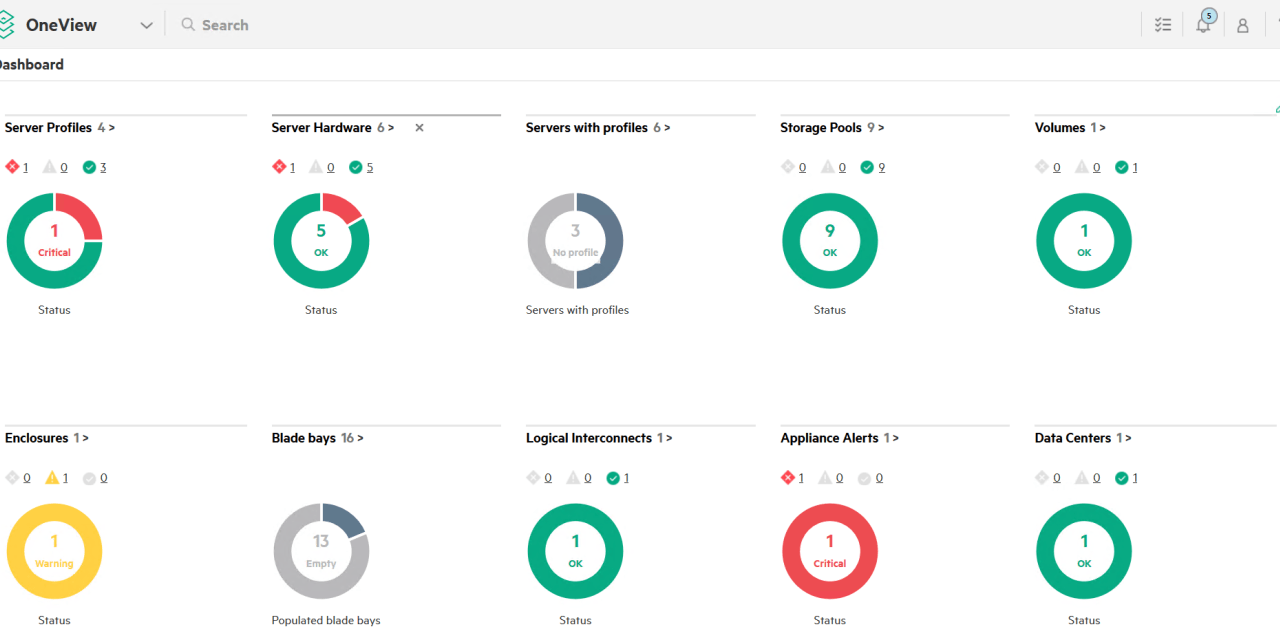Open the Data Centers panel title link
This screenshot has width=1280, height=640.
pos(1071,437)
